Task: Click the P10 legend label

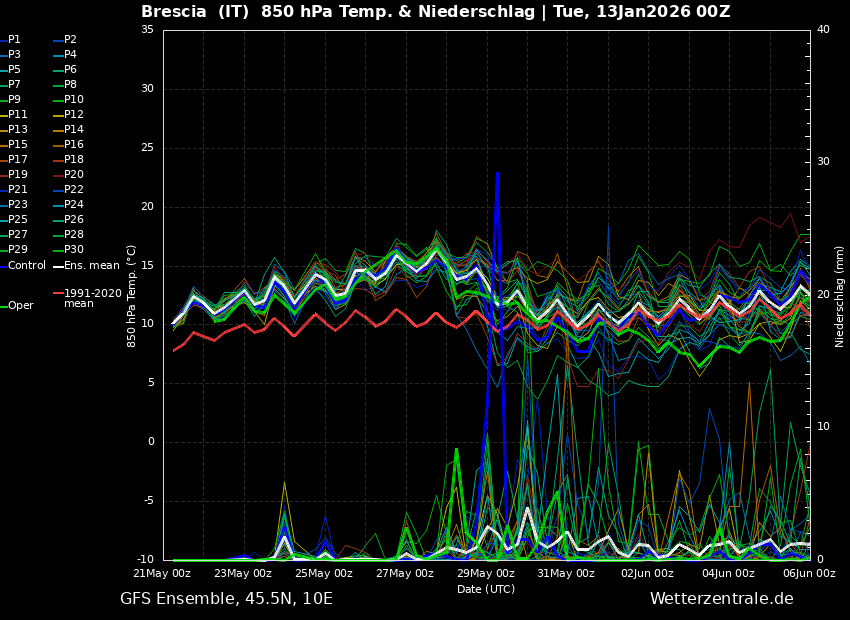Action: point(74,99)
